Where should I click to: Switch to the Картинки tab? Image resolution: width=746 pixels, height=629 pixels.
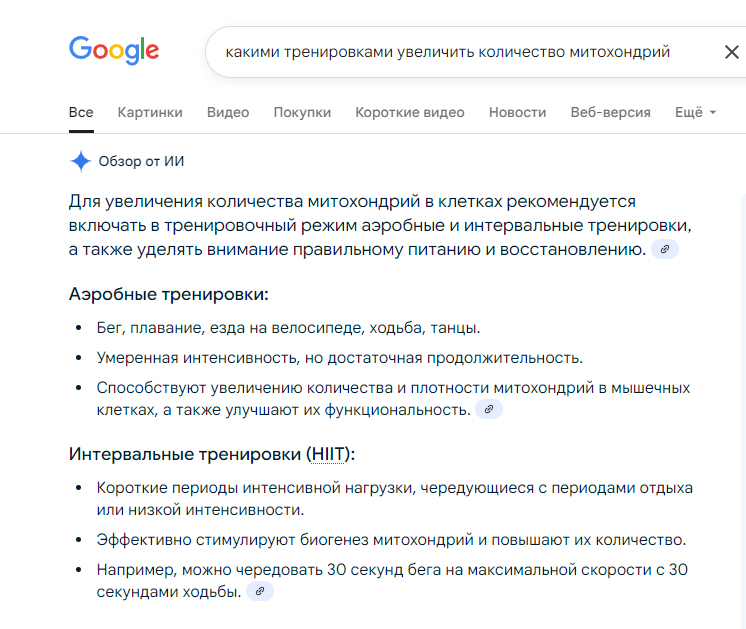coord(150,112)
